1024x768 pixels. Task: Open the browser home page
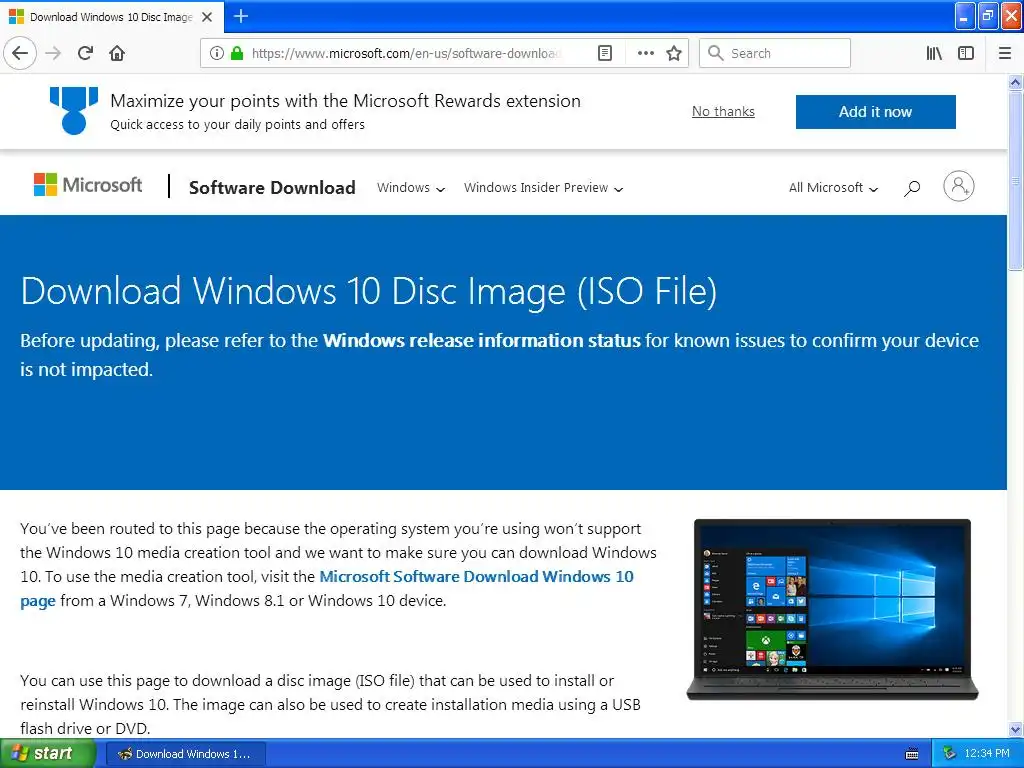click(x=117, y=53)
